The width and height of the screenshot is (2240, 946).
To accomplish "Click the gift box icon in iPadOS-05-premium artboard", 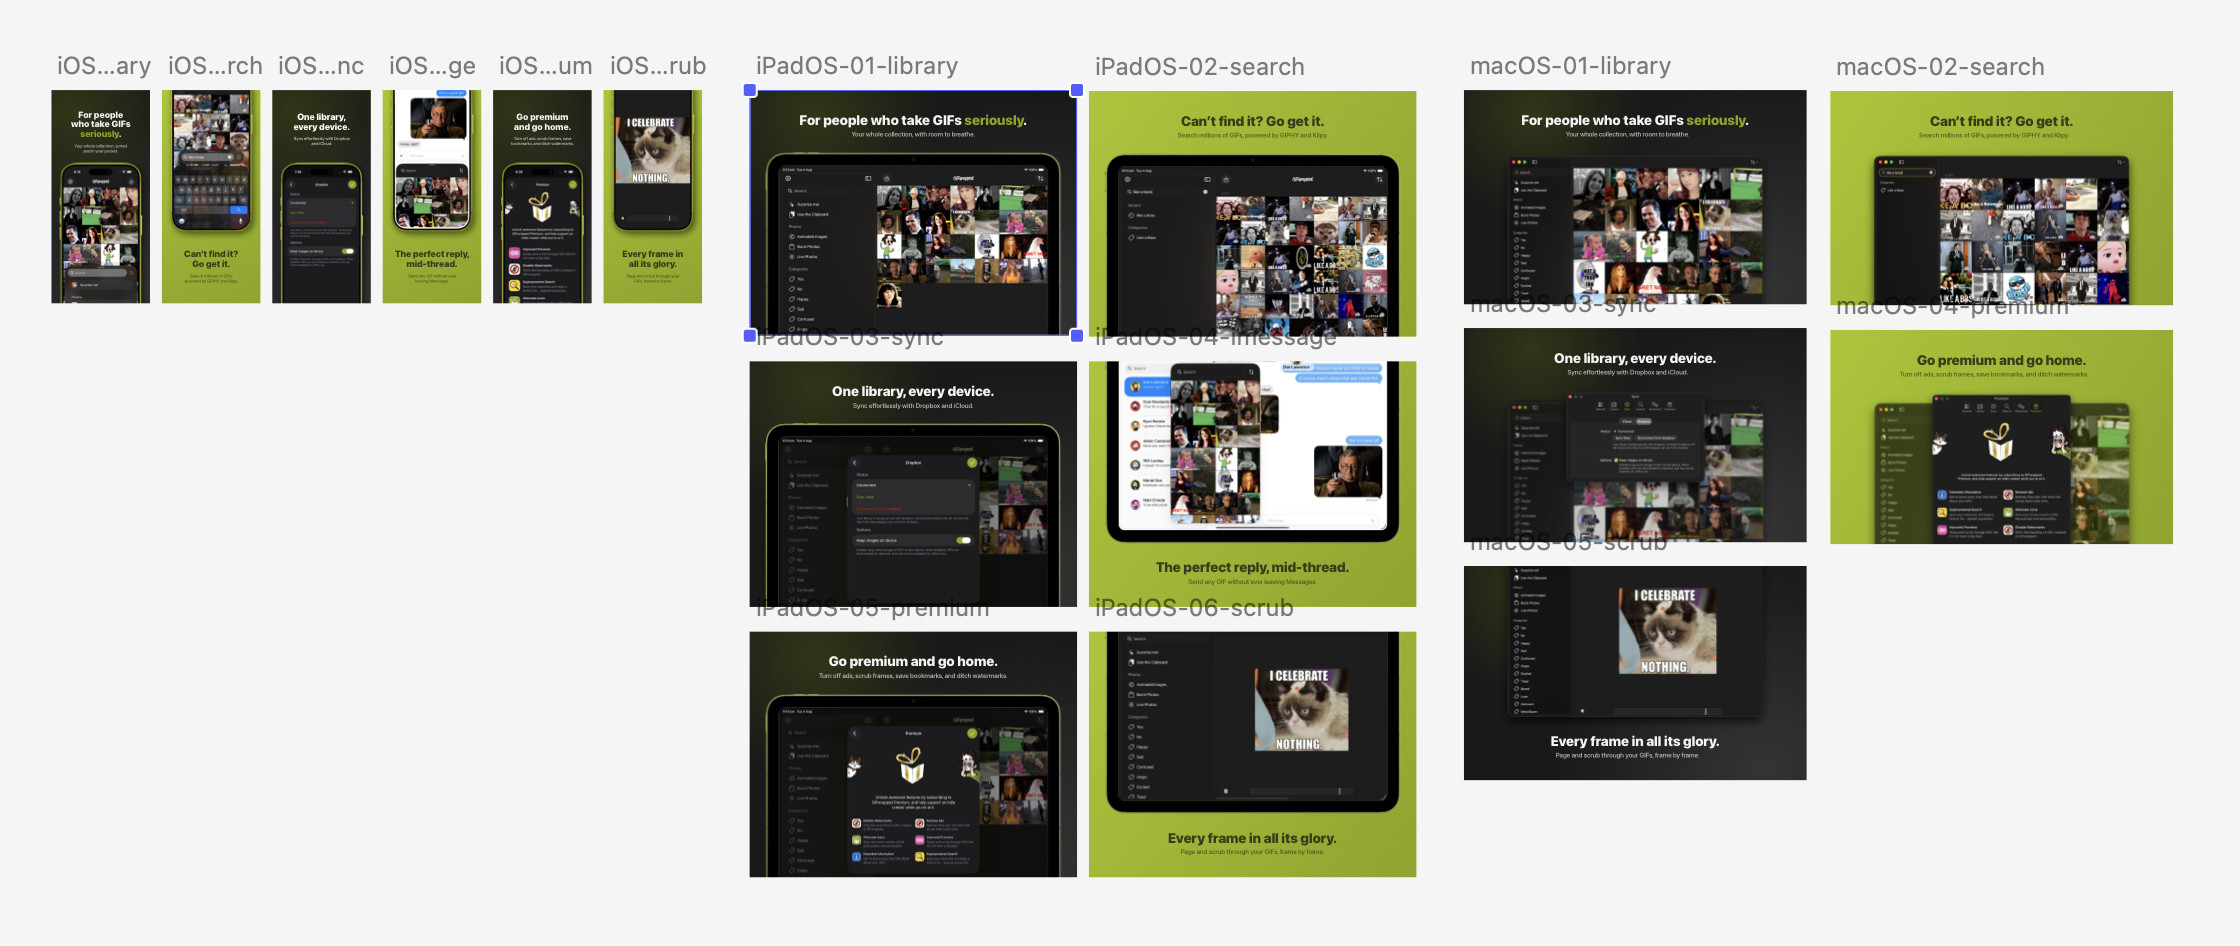I will click(x=910, y=765).
